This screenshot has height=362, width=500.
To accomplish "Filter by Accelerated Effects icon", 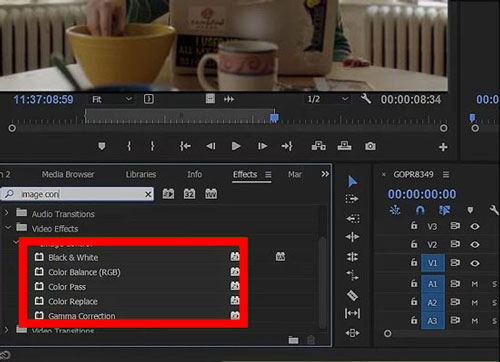I will 168,194.
